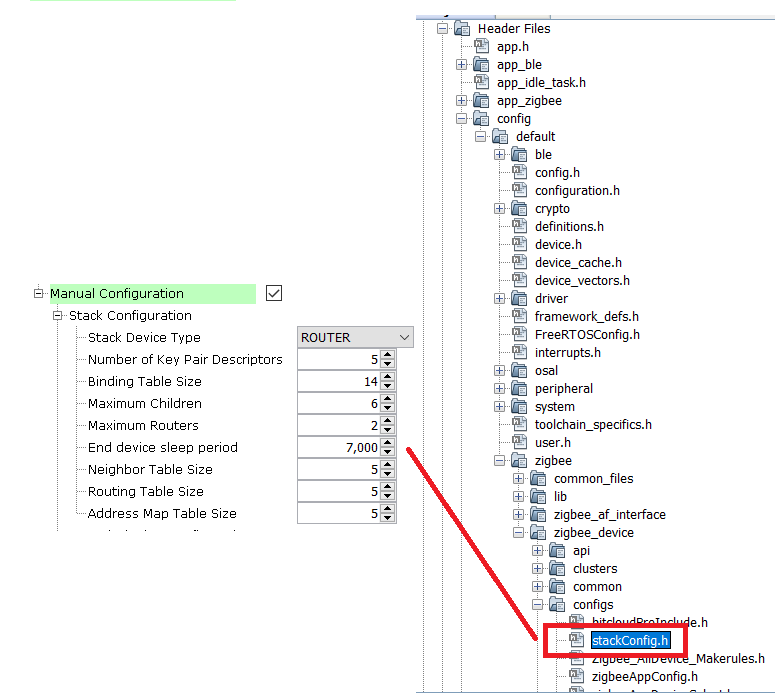This screenshot has width=775, height=694.
Task: Click the peripheral folder icon
Action: (x=519, y=389)
